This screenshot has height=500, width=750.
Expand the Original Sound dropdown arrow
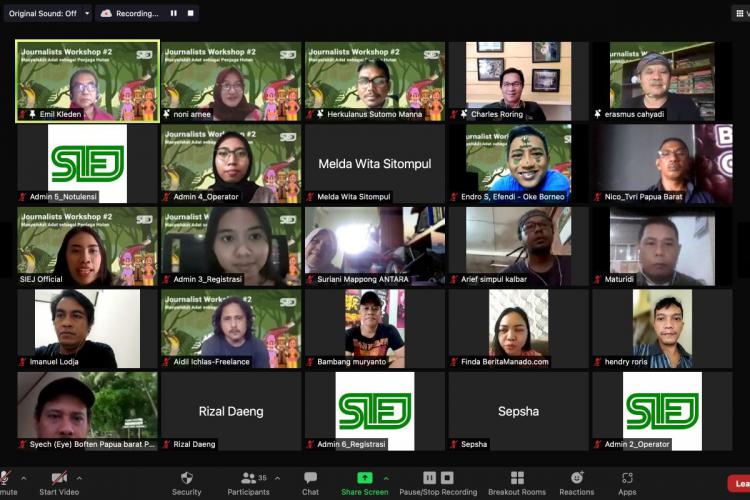click(x=87, y=13)
